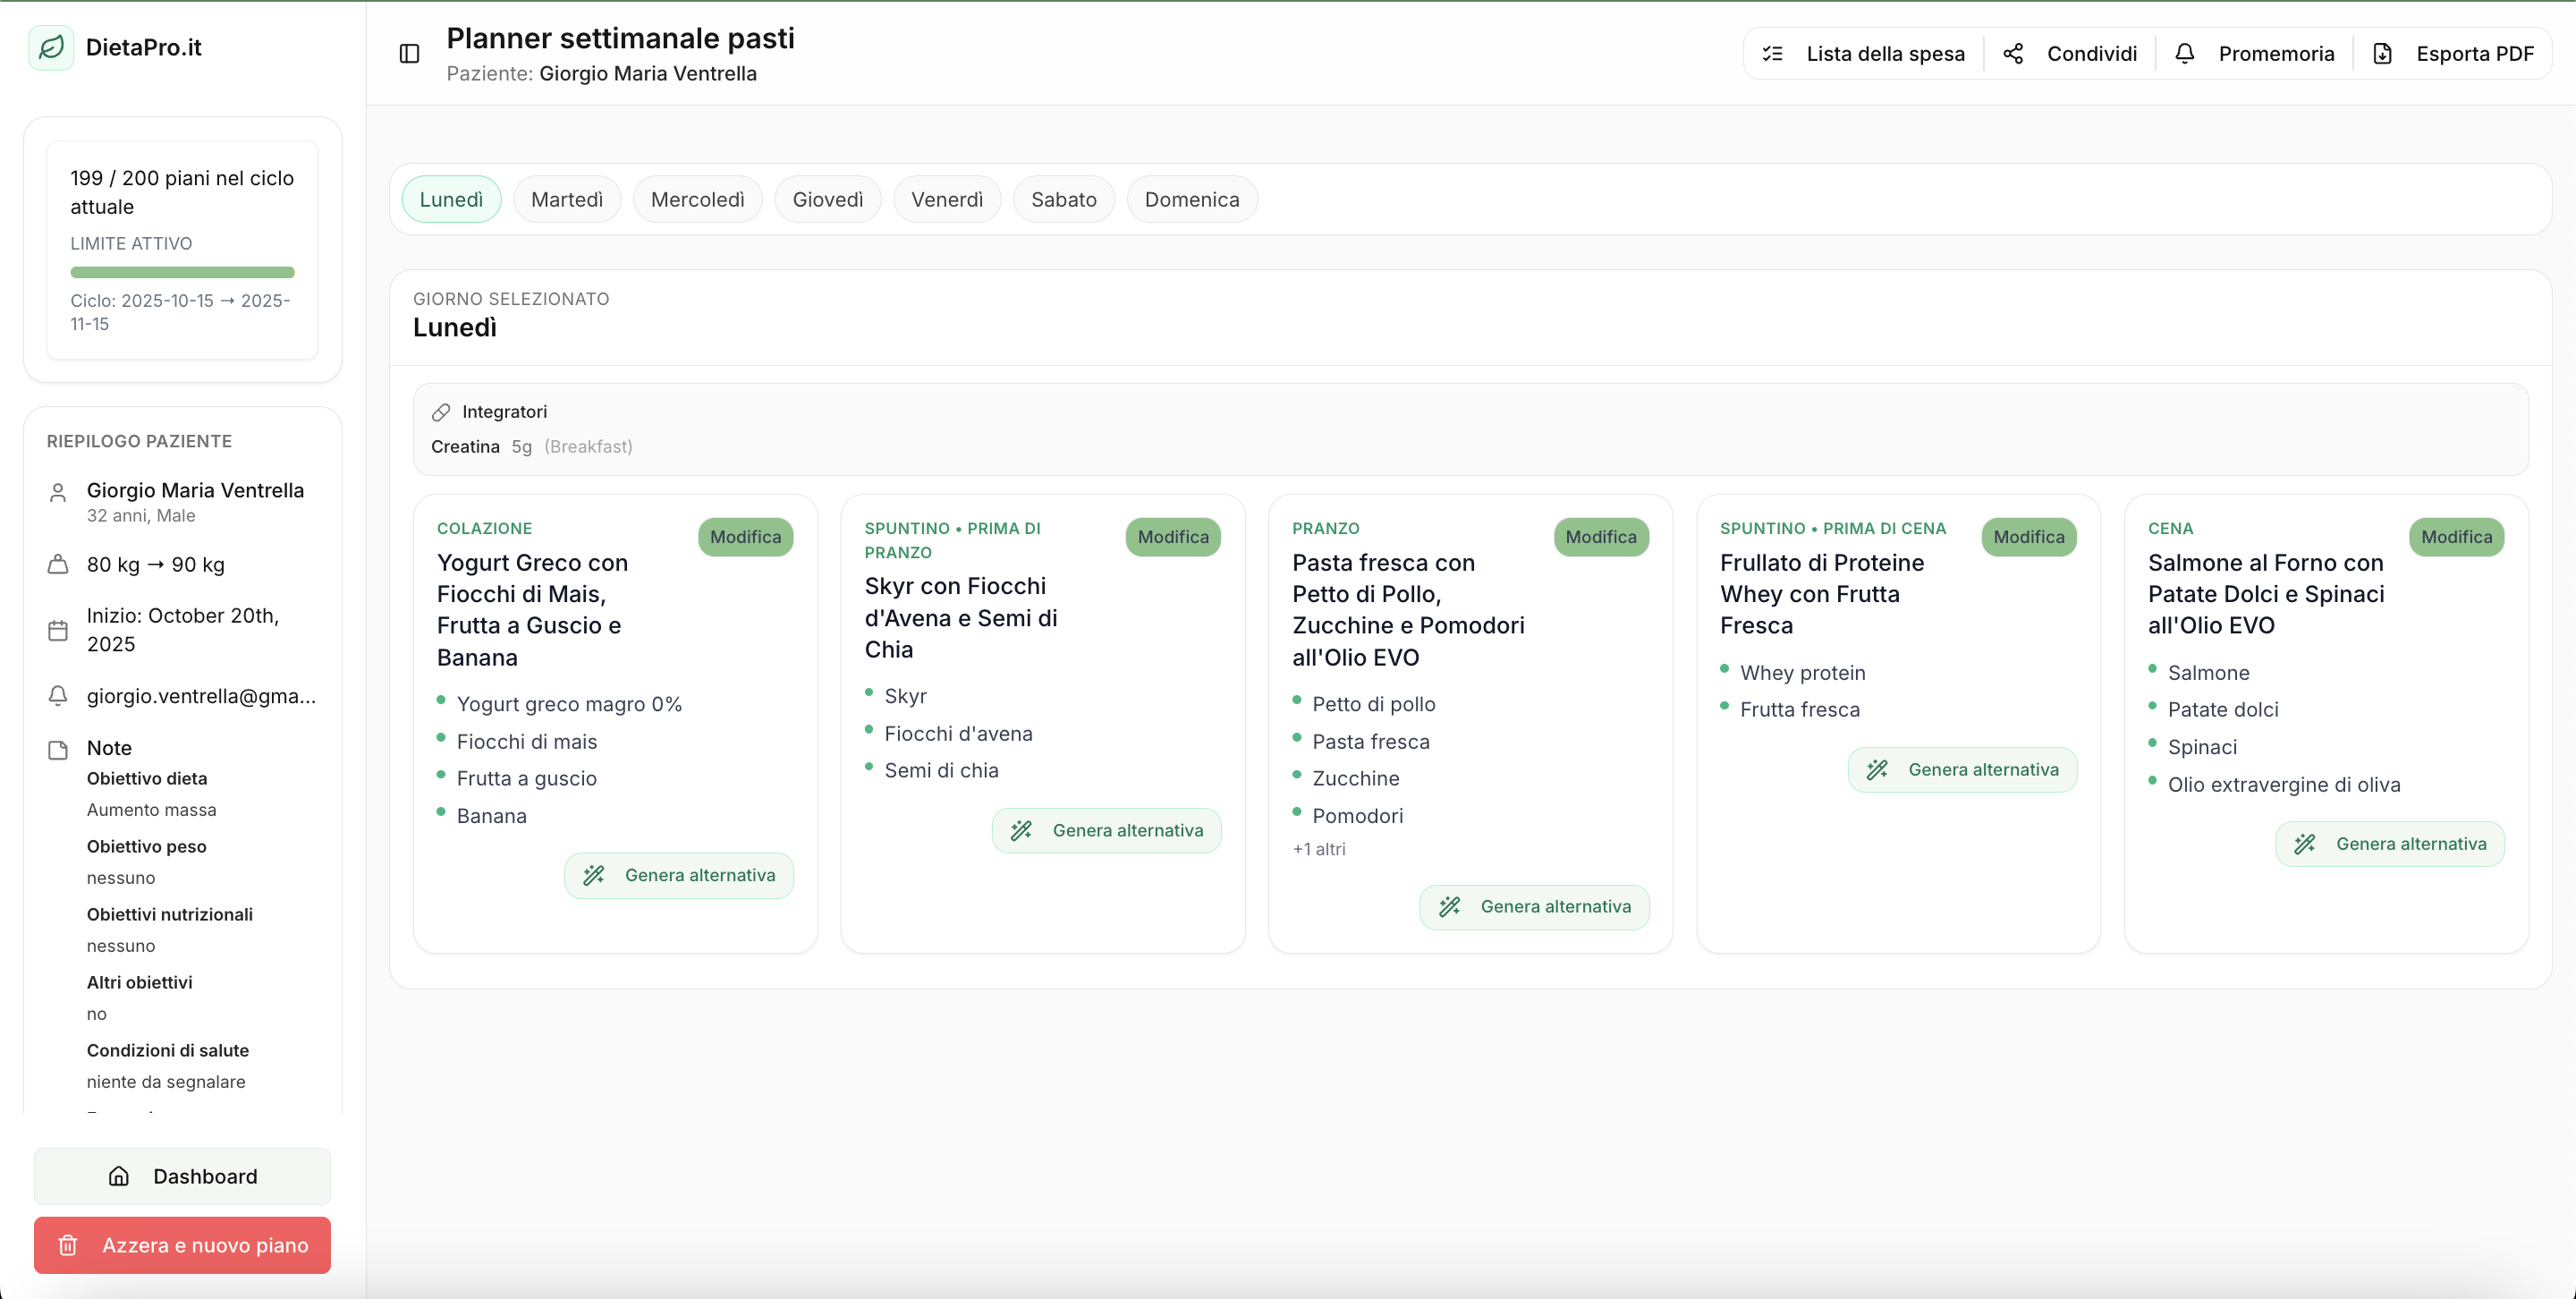Click the patient name Giorgio Maria Ventrella

tap(194, 491)
